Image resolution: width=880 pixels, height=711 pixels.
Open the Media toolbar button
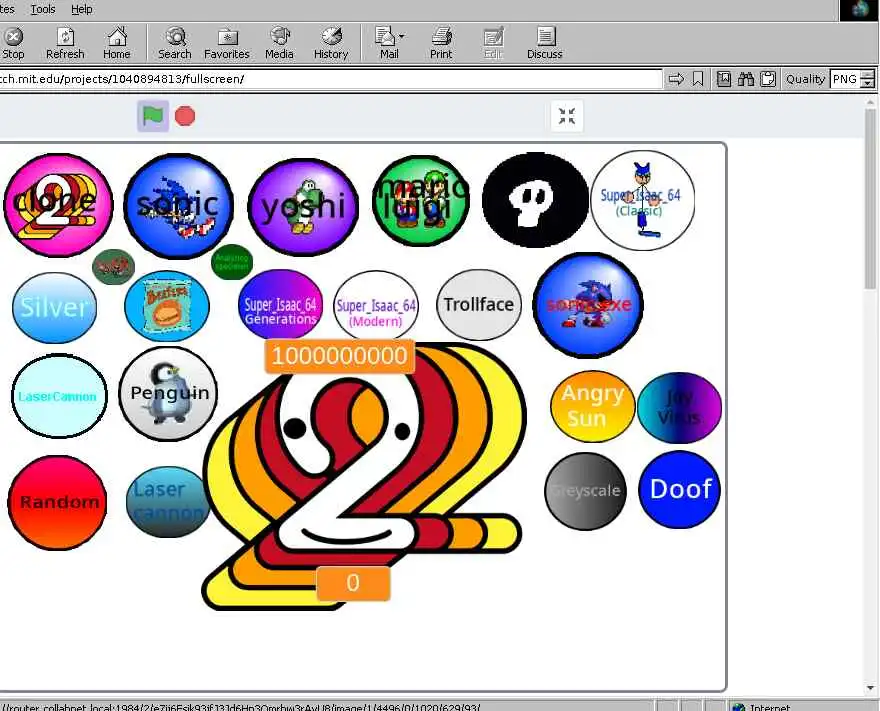point(279,43)
